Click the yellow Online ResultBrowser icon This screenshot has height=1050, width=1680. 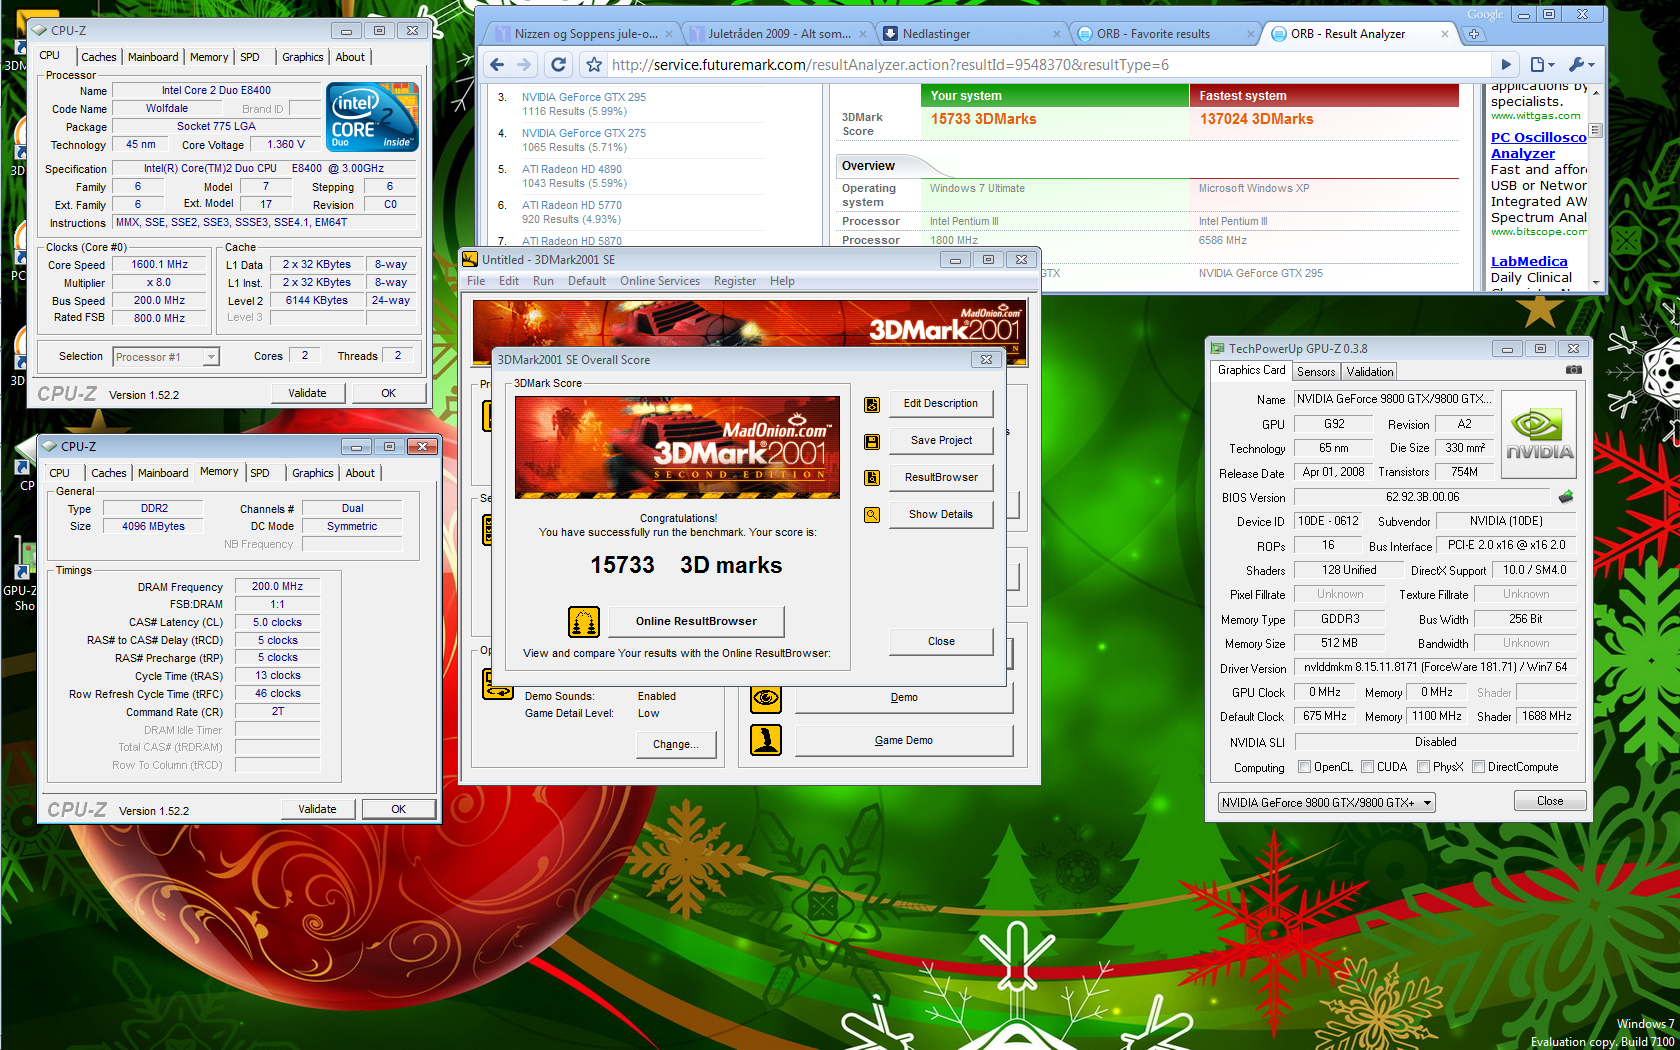pos(584,622)
